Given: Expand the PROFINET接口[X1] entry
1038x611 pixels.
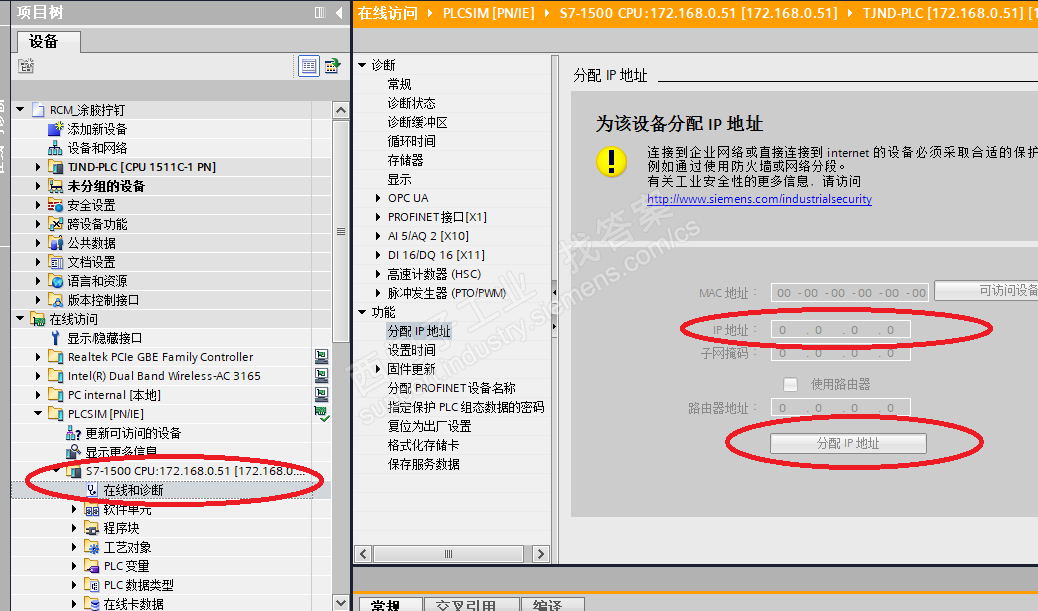Looking at the screenshot, I should pos(378,217).
